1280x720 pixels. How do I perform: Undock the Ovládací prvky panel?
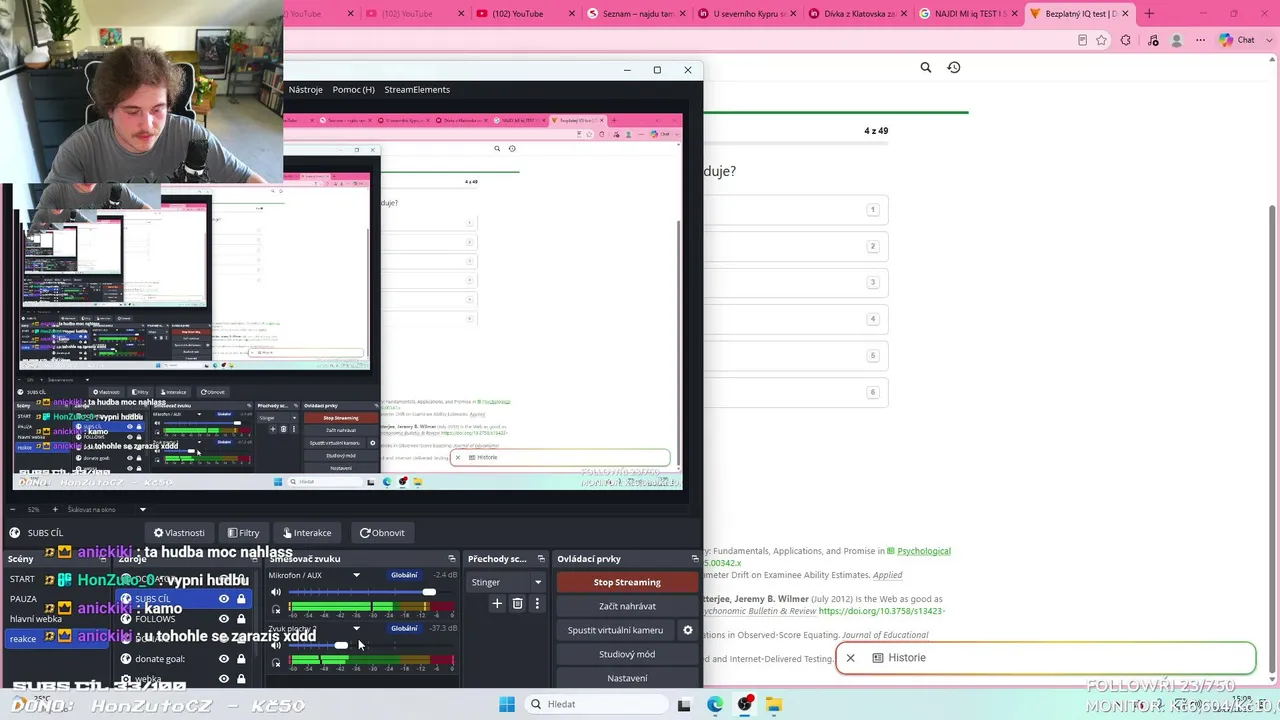click(695, 559)
